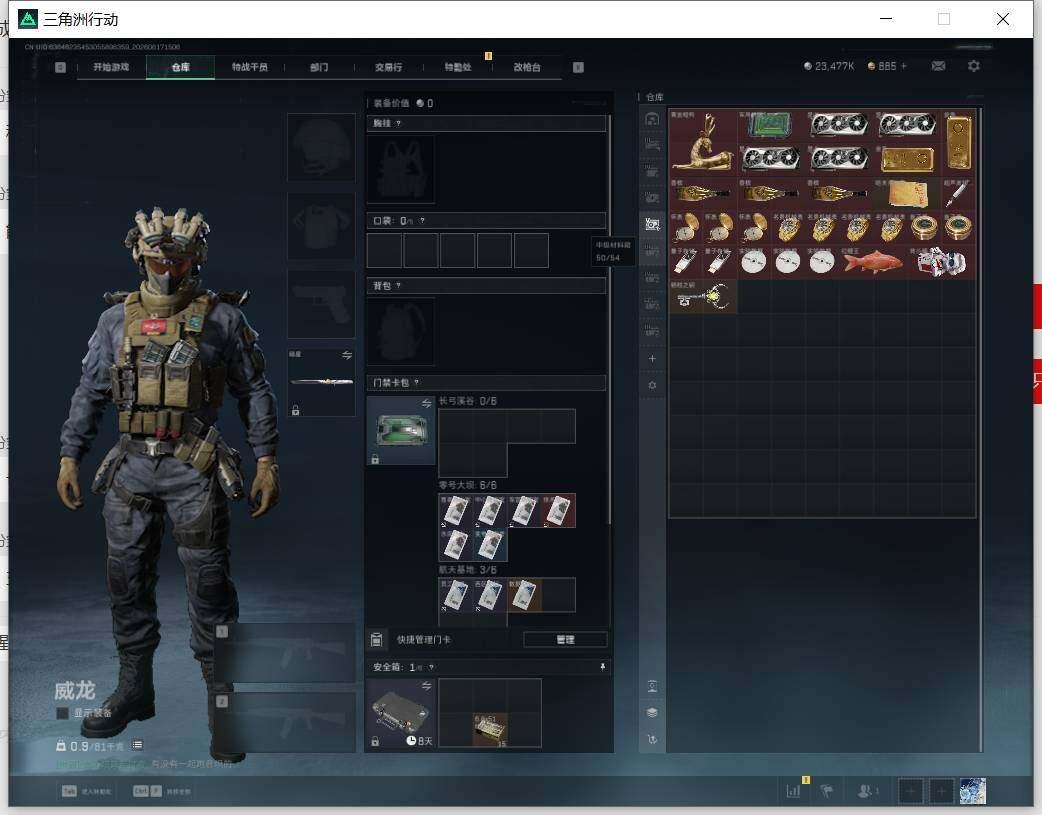The width and height of the screenshot is (1042, 815).
Task: Show help for 安全箱 question mark
Action: [431, 667]
